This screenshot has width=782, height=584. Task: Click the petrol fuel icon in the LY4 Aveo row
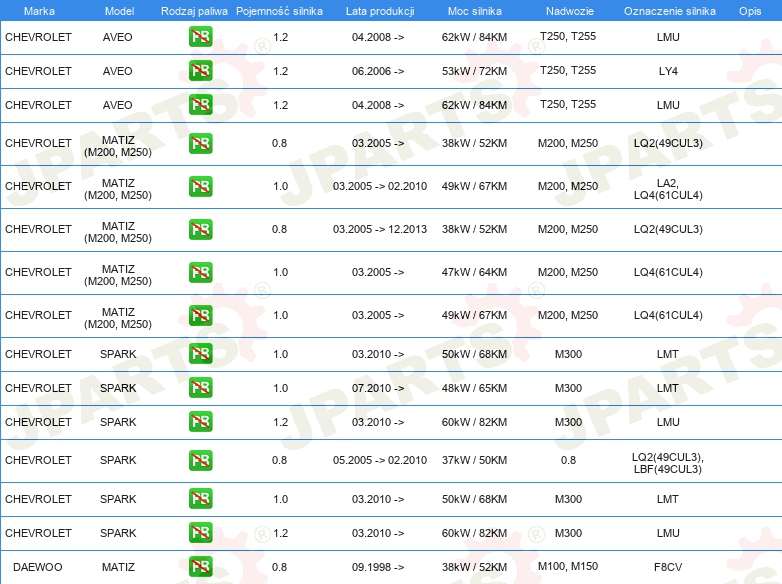(x=200, y=71)
